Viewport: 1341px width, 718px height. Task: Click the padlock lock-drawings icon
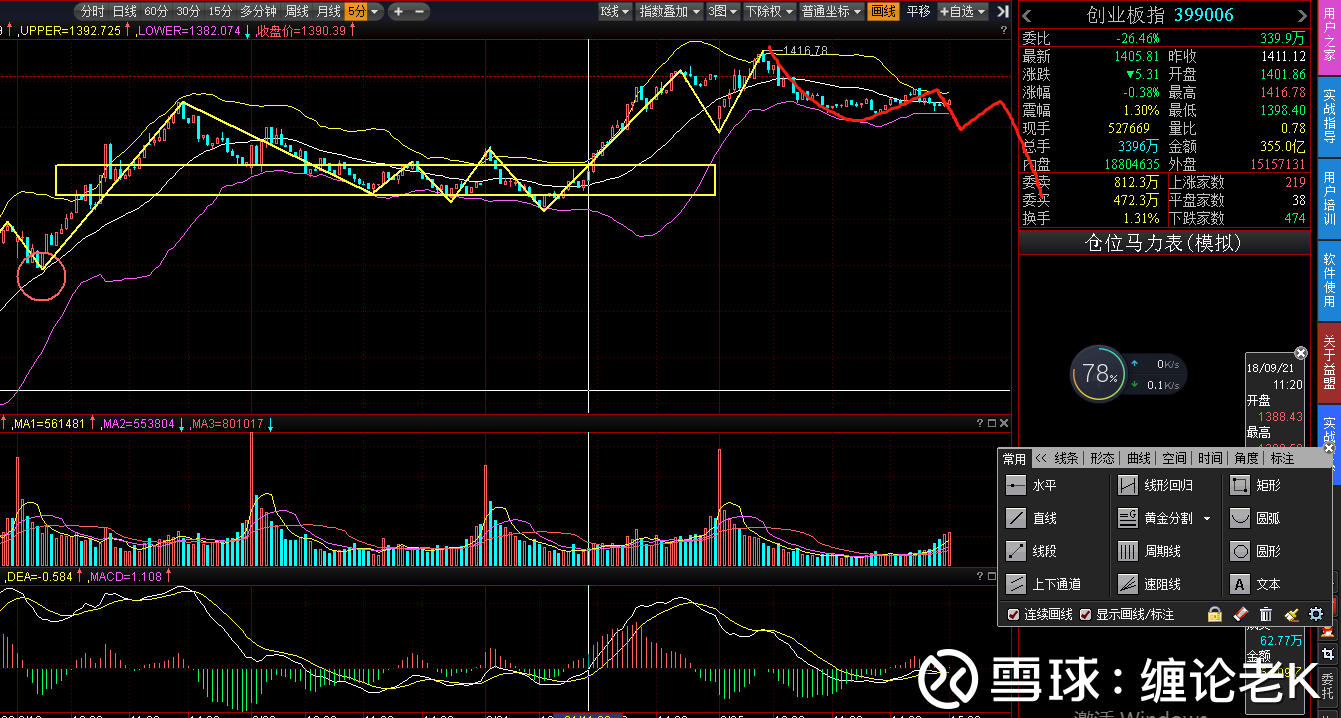click(x=1214, y=614)
